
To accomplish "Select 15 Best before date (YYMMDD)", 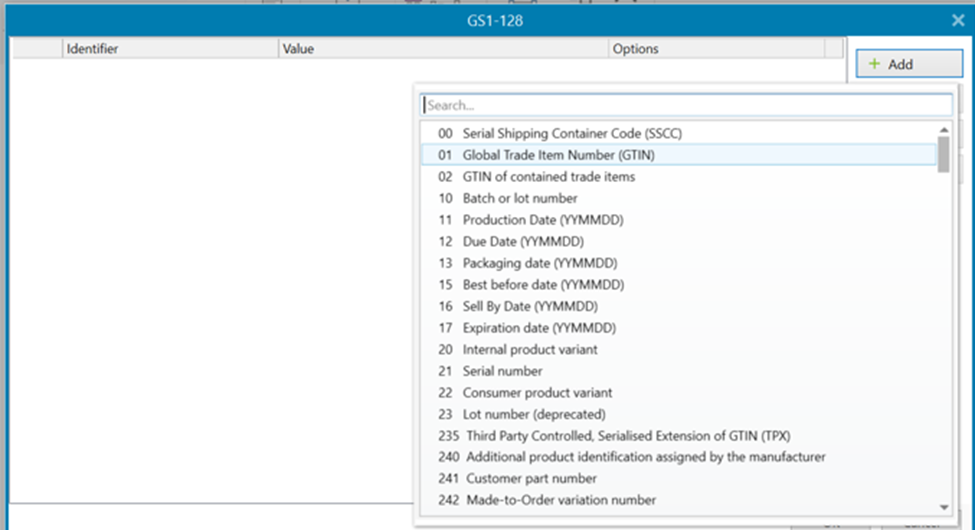I will 544,285.
